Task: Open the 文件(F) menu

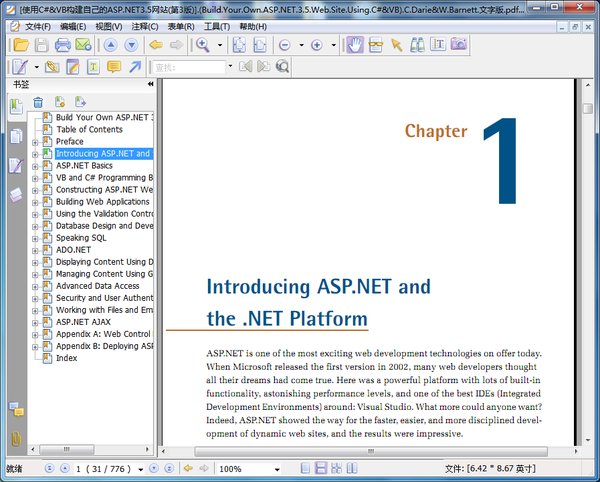Action: tap(38, 27)
